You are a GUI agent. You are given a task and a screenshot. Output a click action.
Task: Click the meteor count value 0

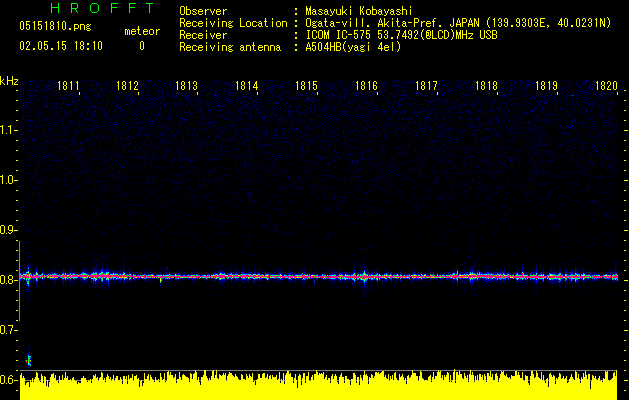tap(142, 46)
